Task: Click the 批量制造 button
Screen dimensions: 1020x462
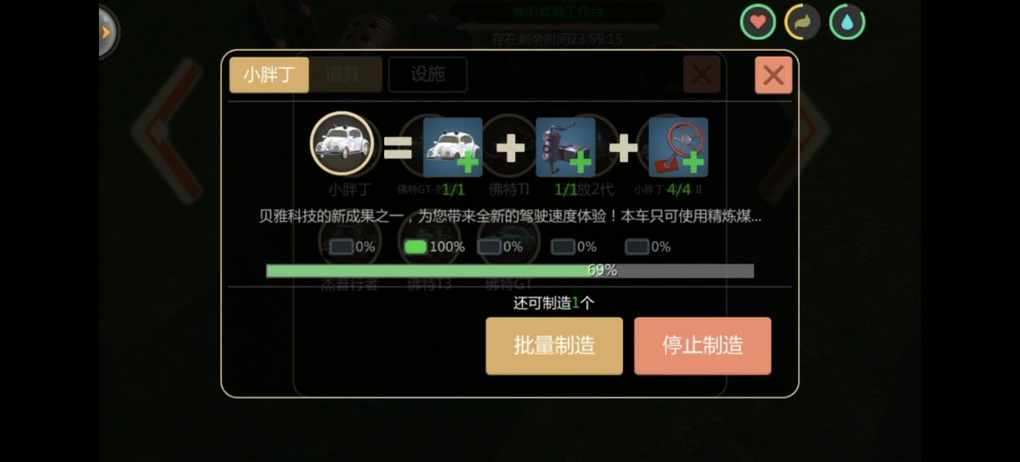Action: pos(554,346)
